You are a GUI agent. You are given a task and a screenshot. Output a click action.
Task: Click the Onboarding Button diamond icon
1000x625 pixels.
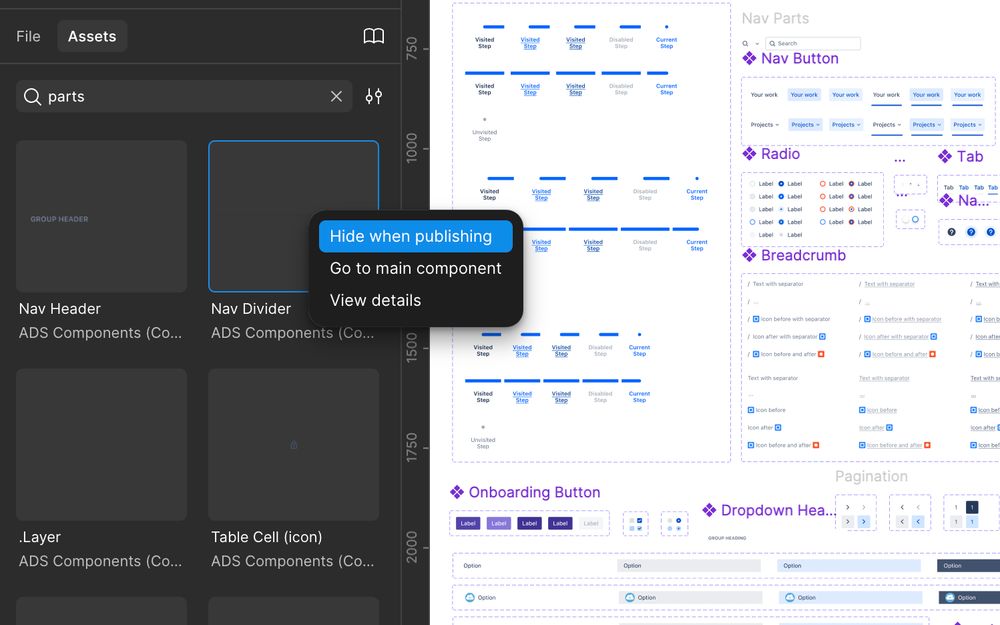(x=457, y=492)
